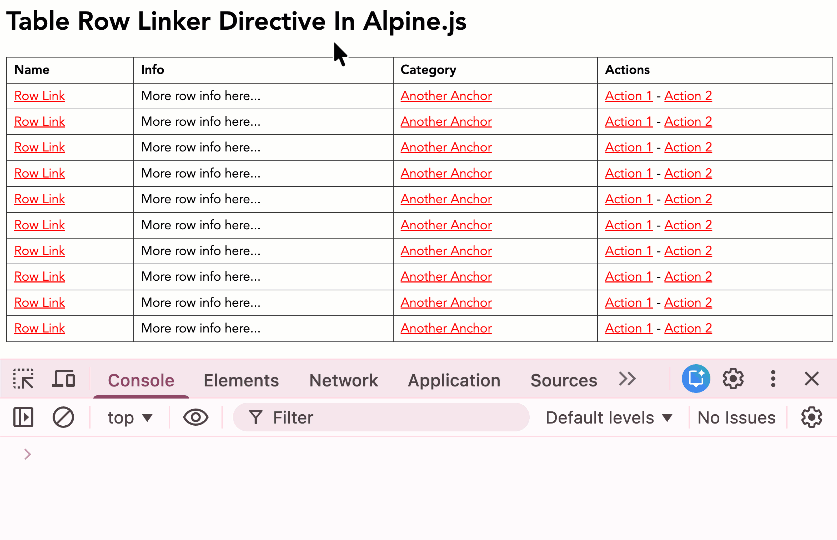Image resolution: width=837 pixels, height=540 pixels.
Task: Open Row Link in the fifth table row
Action: tap(40, 199)
